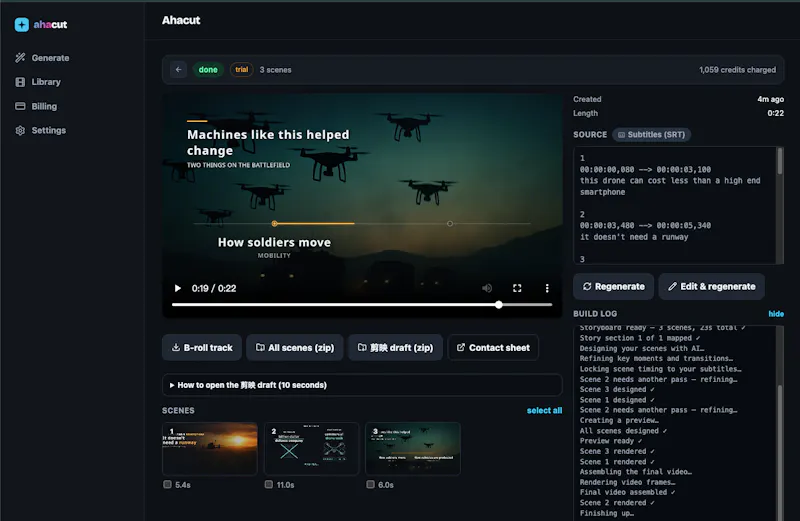
Task: Check the 6.0s scene checkbox
Action: (370, 484)
